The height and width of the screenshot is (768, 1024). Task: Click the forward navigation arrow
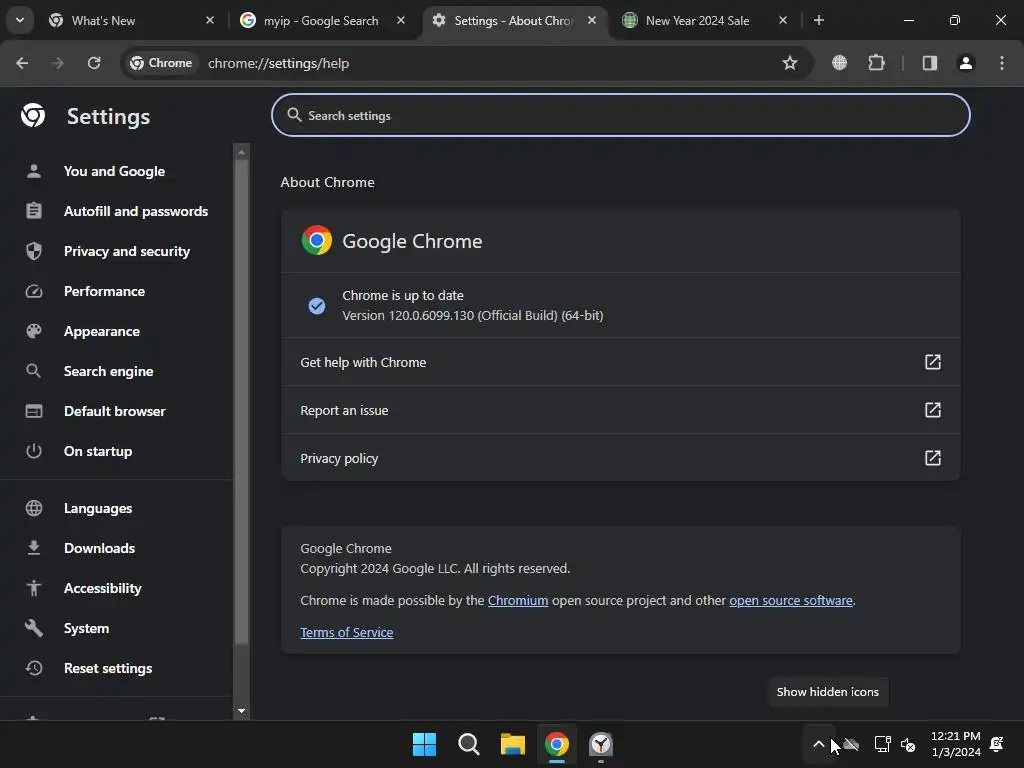(58, 63)
